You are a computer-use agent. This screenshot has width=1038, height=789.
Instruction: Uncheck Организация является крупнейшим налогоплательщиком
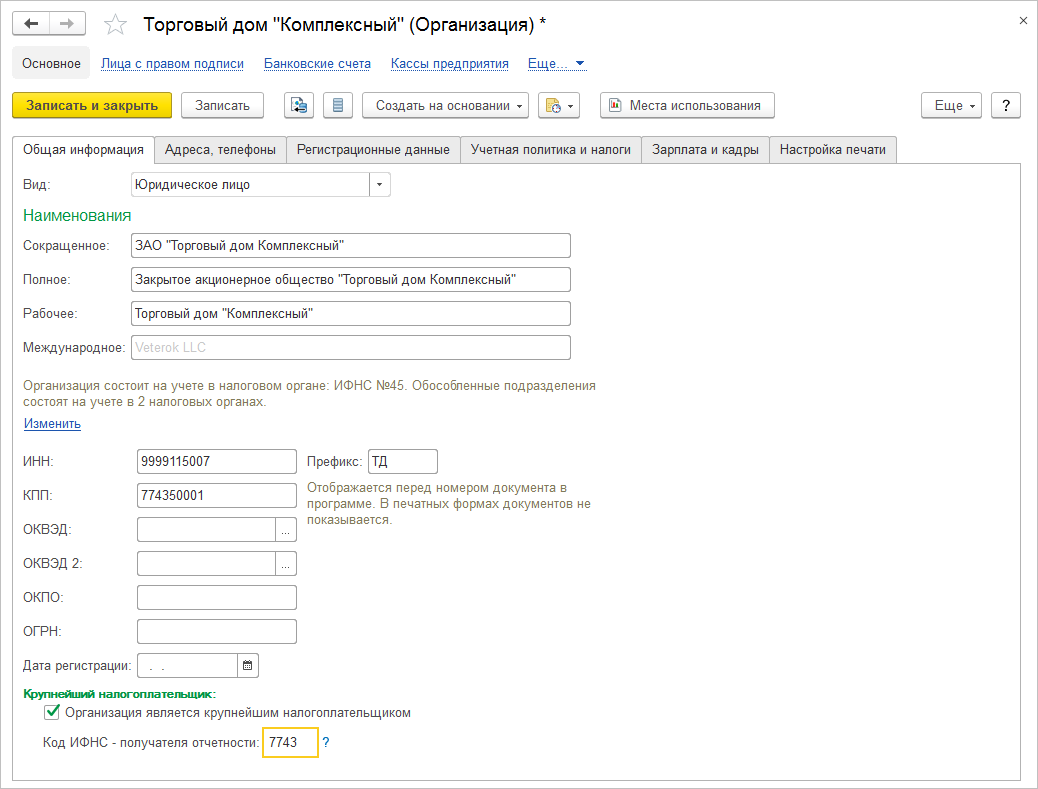(x=52, y=713)
